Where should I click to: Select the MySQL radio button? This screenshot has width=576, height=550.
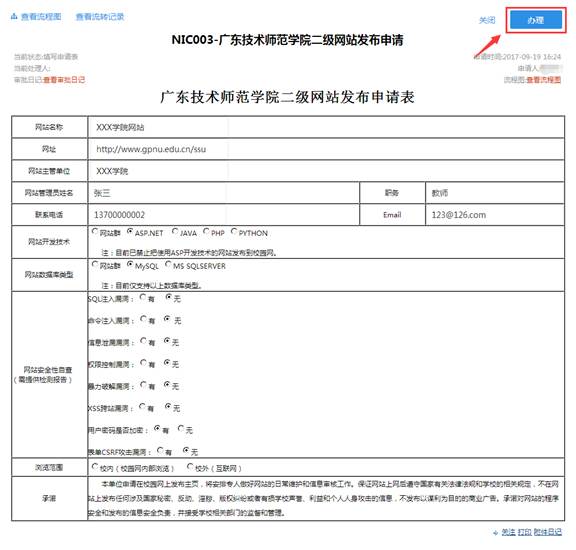130,264
